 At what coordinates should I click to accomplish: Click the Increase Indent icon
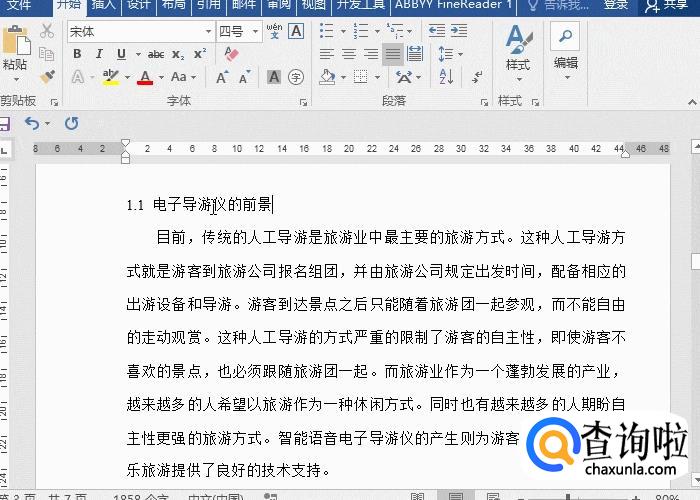click(459, 31)
